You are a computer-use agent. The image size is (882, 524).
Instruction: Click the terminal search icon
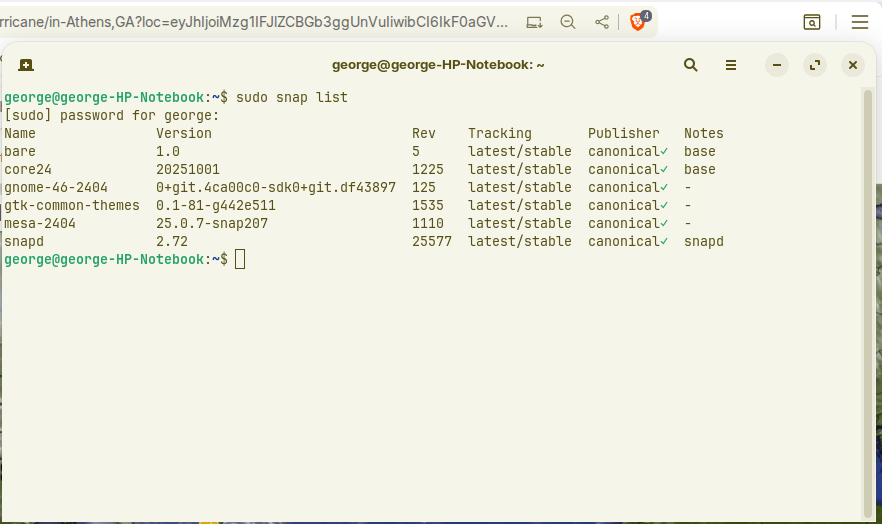(691, 65)
